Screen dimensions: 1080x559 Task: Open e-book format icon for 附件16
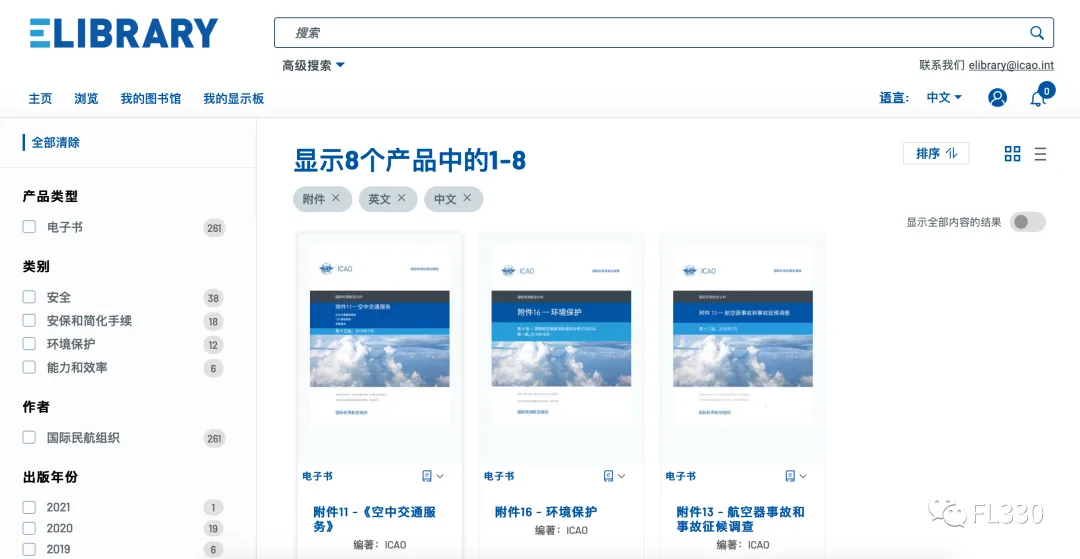tap(609, 476)
